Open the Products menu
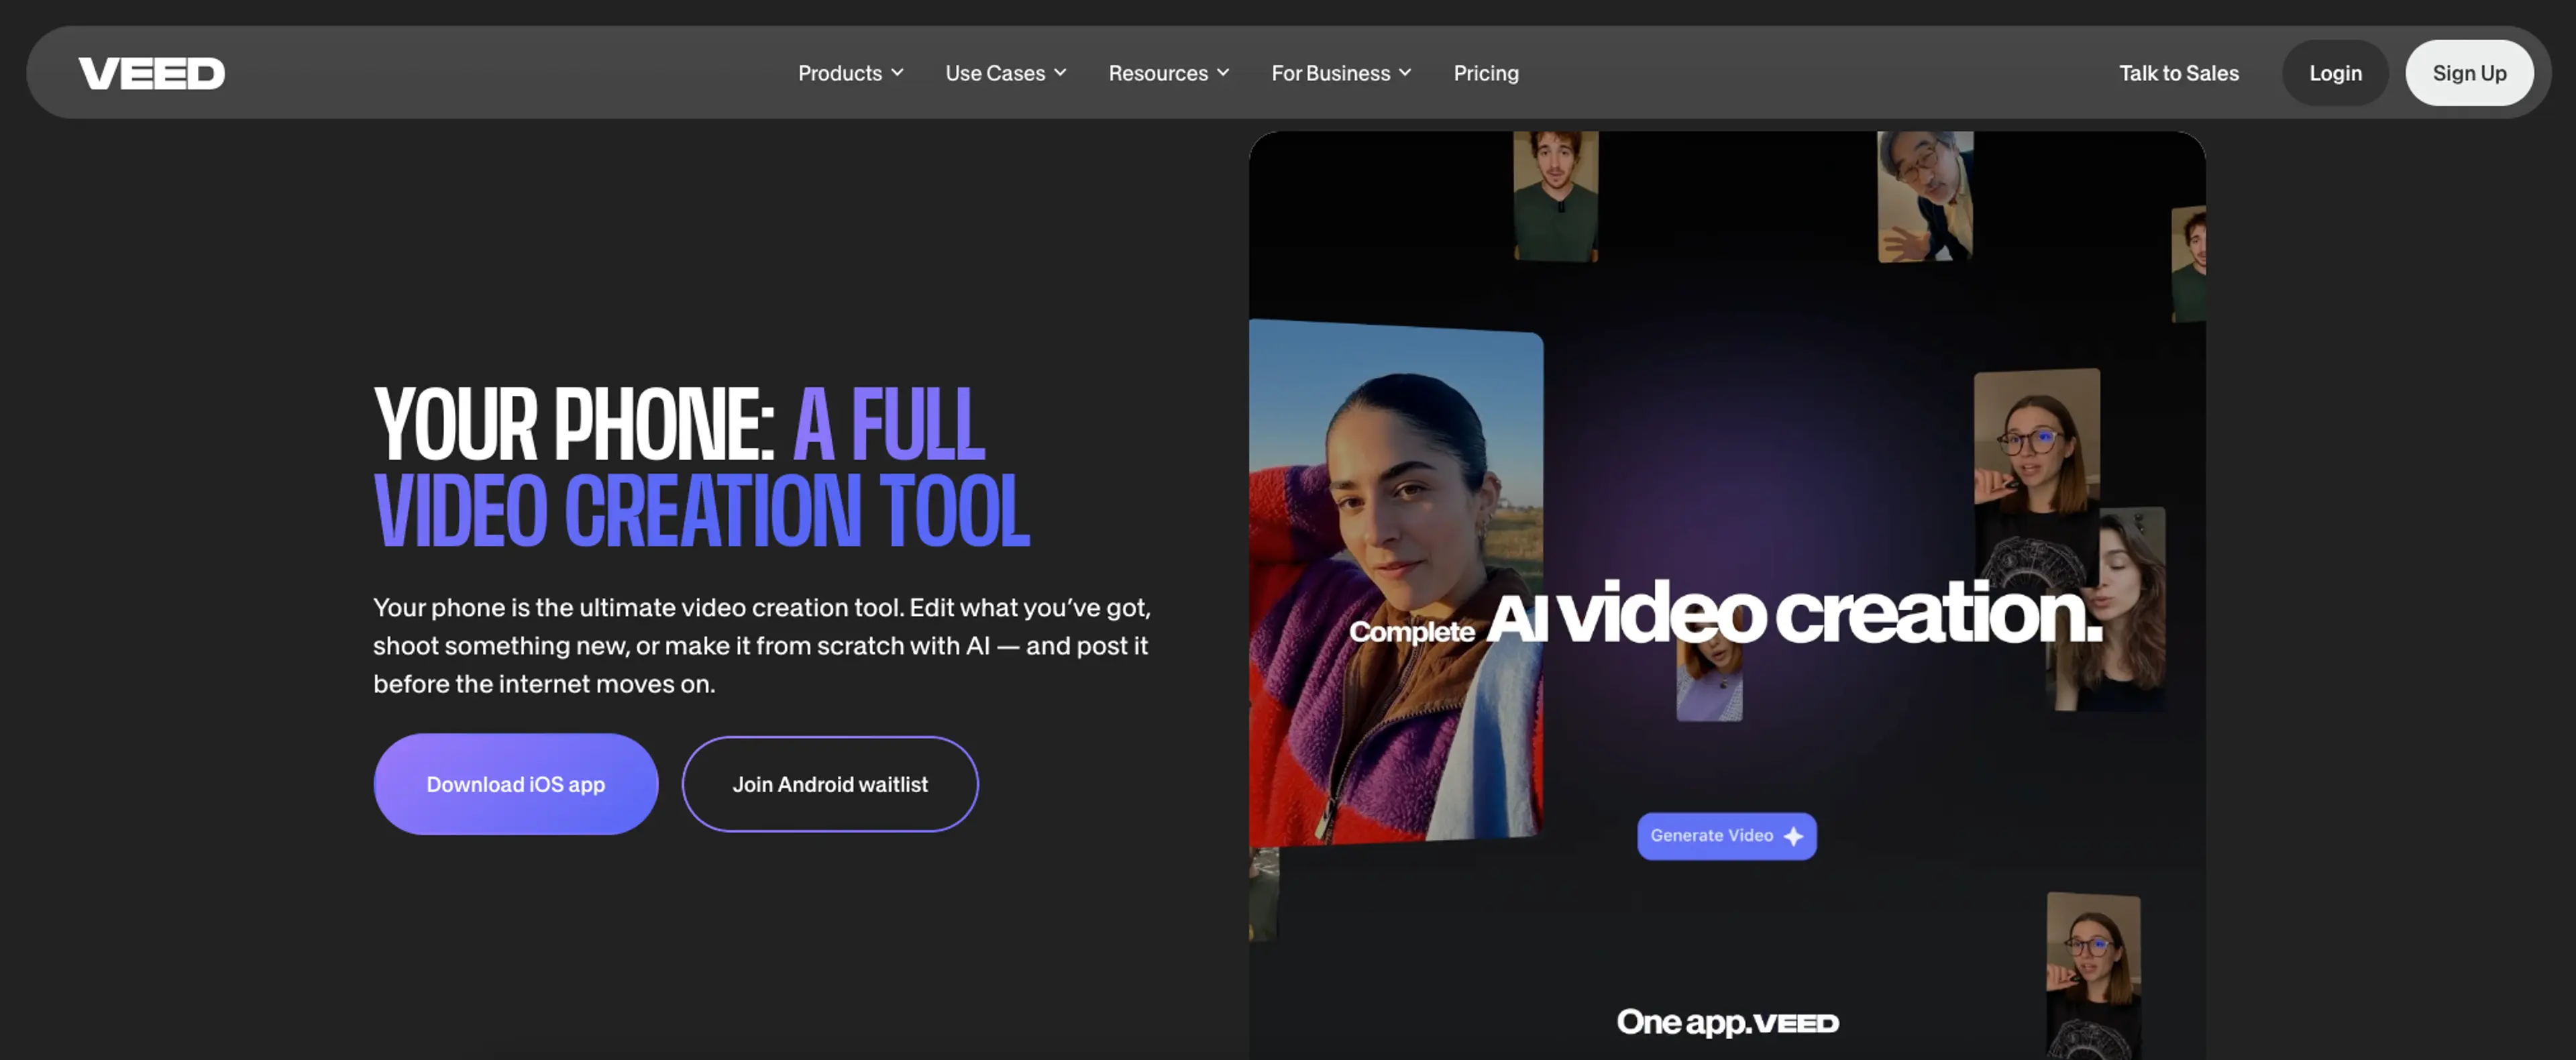The image size is (2576, 1060). pos(850,73)
